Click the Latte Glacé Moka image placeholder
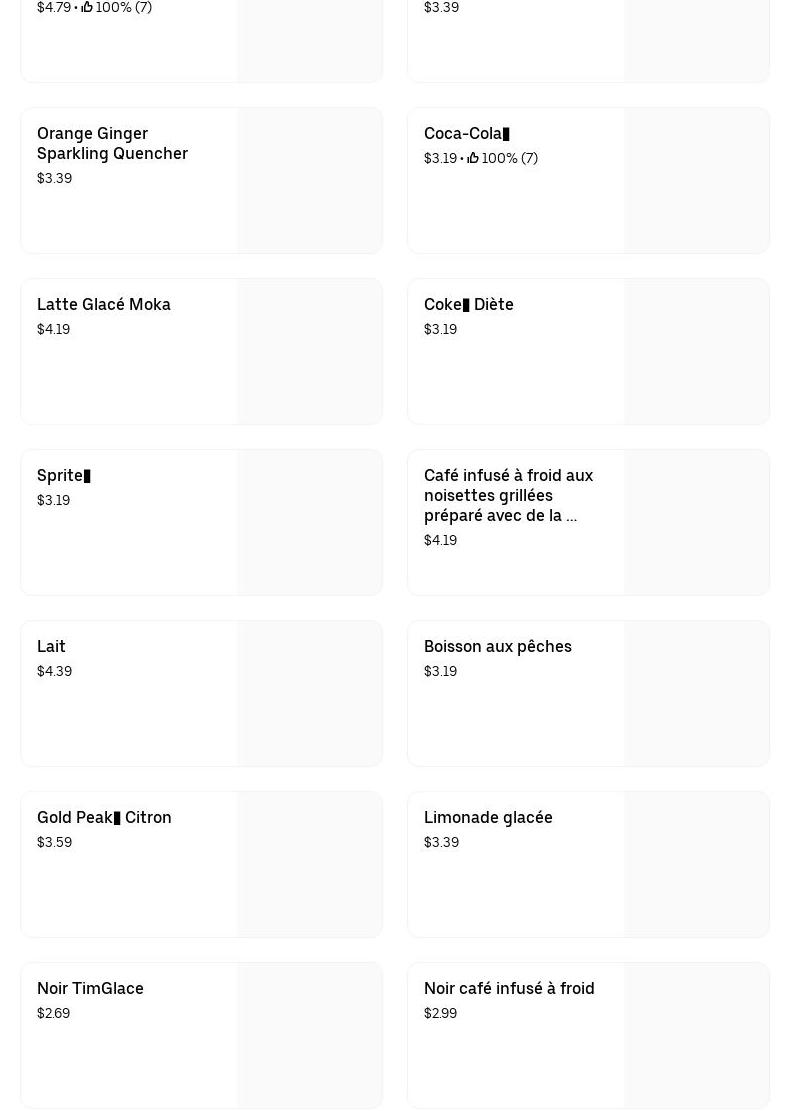 [309, 351]
